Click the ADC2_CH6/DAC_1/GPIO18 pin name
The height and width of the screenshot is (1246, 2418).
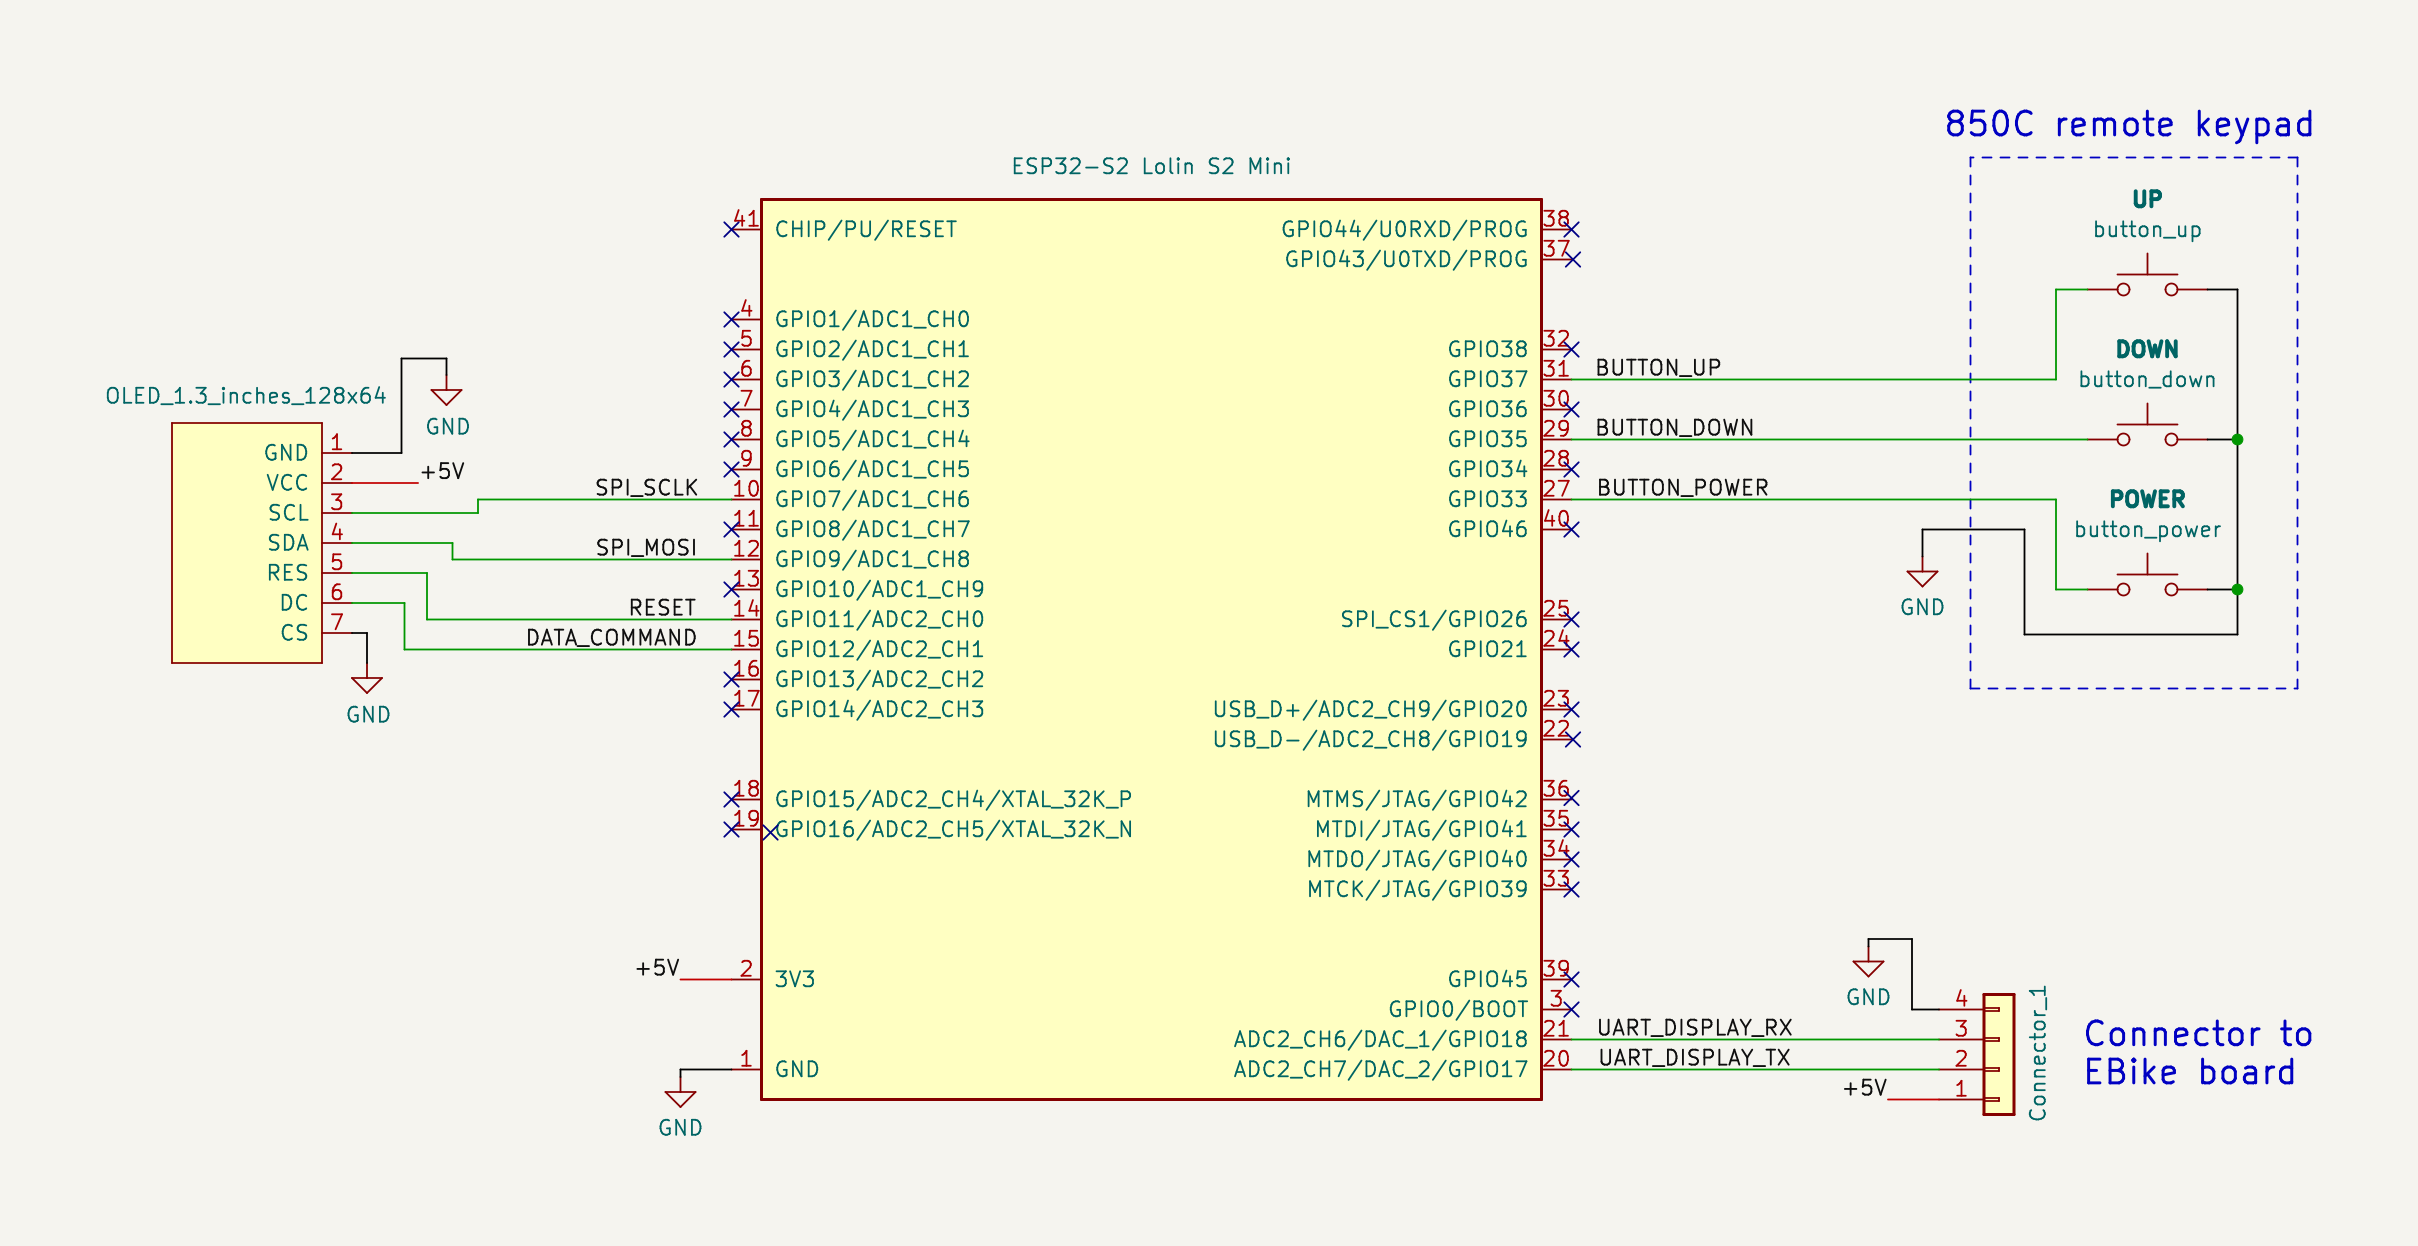pos(1381,1039)
